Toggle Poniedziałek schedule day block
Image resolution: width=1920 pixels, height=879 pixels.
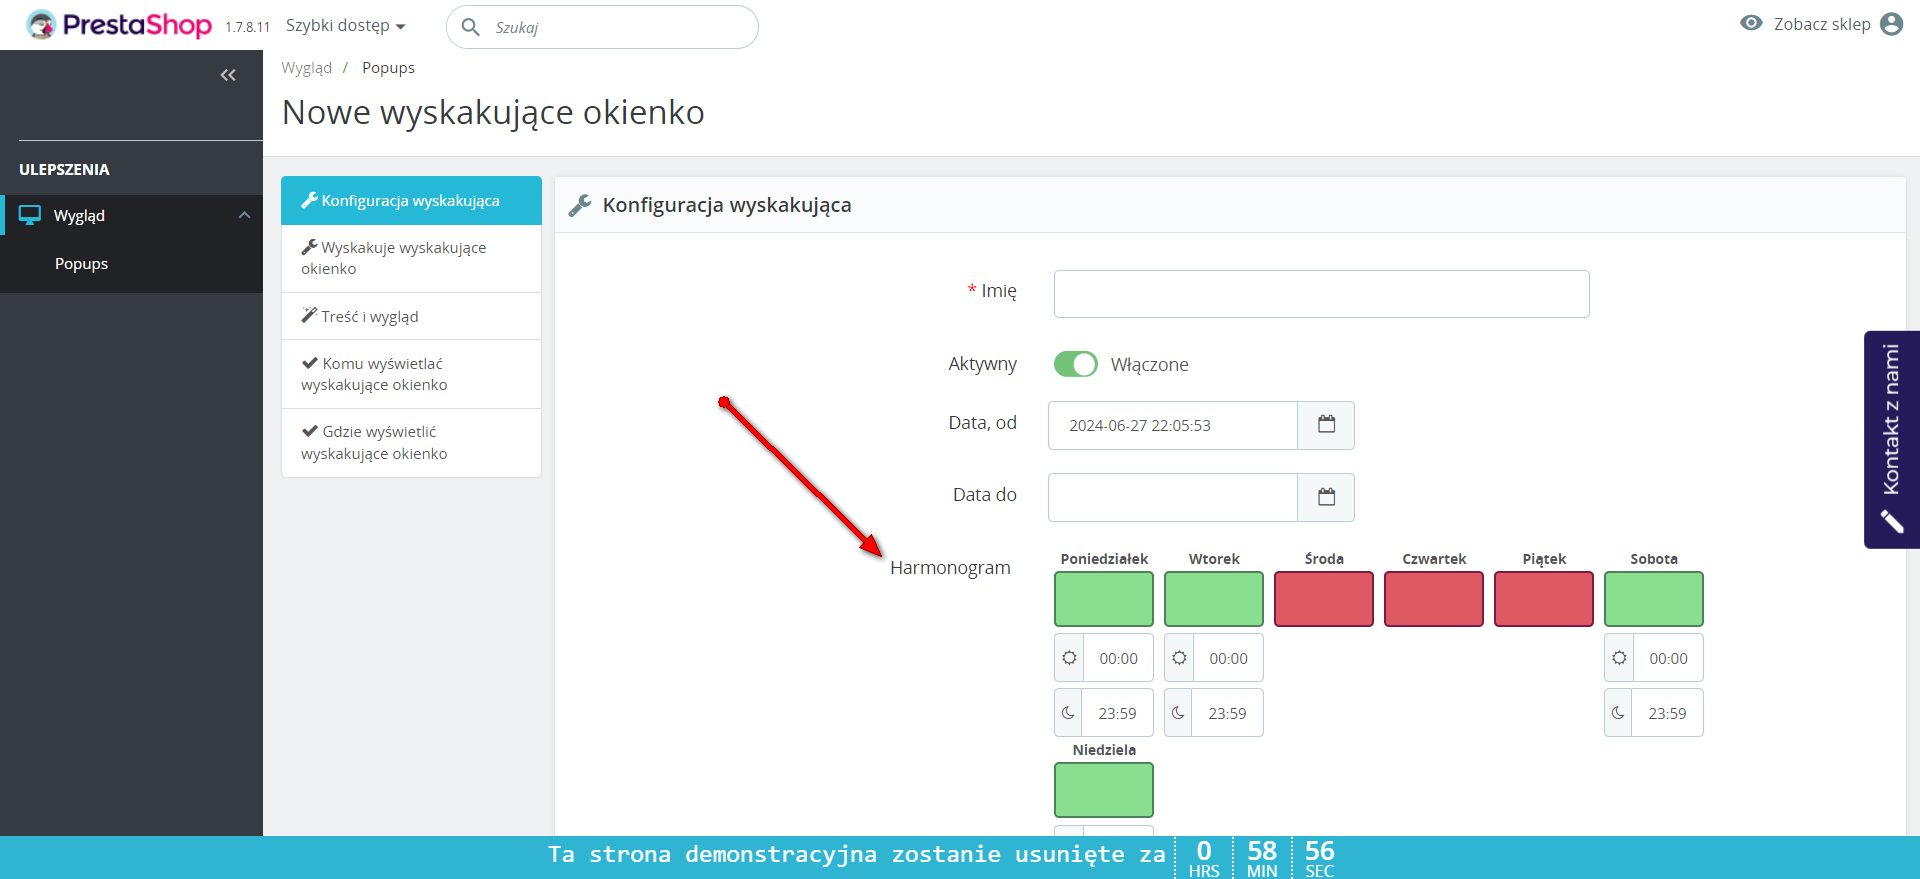click(1104, 599)
